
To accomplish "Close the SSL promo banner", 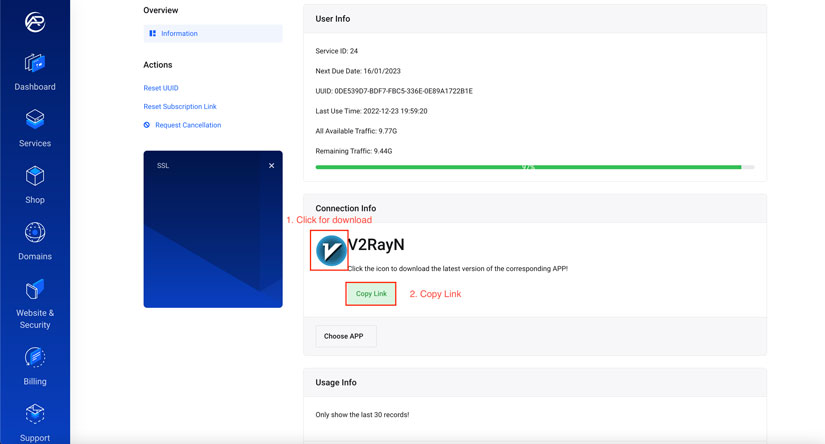I will pos(271,166).
